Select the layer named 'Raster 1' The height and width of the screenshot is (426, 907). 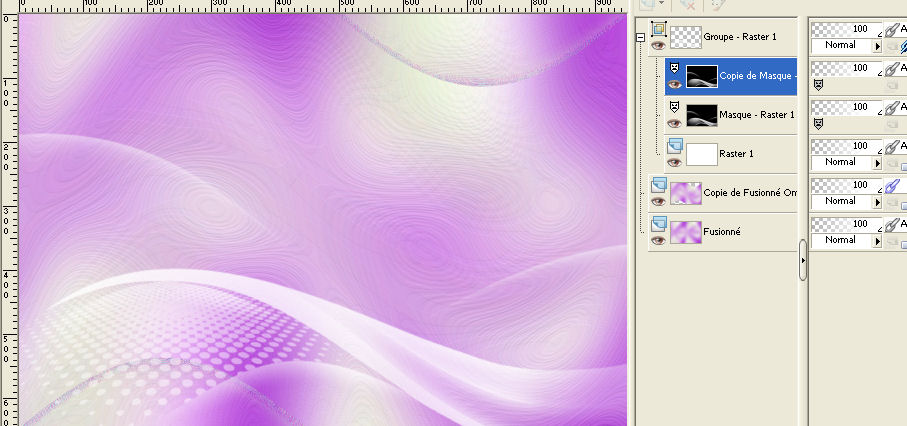(735, 154)
